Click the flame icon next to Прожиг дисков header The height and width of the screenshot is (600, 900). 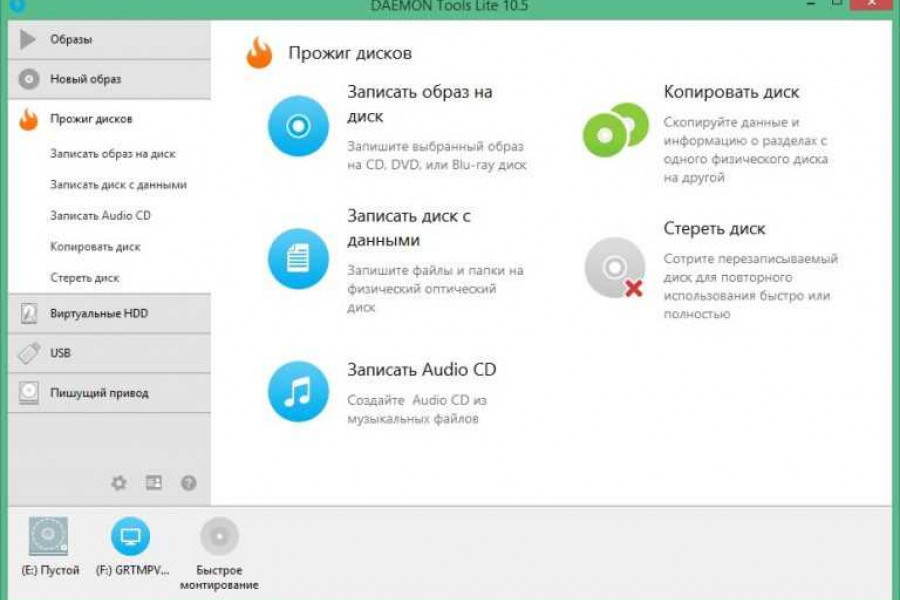tap(259, 52)
